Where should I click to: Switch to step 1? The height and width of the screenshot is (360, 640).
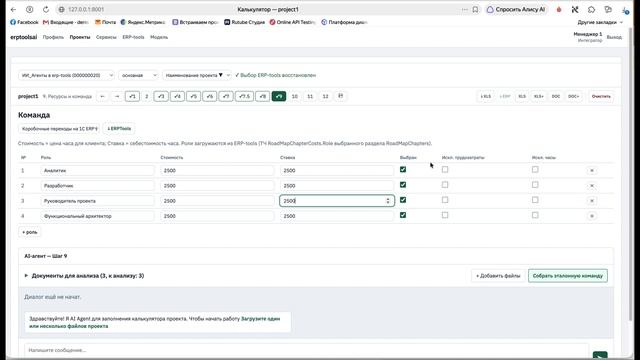[132, 96]
